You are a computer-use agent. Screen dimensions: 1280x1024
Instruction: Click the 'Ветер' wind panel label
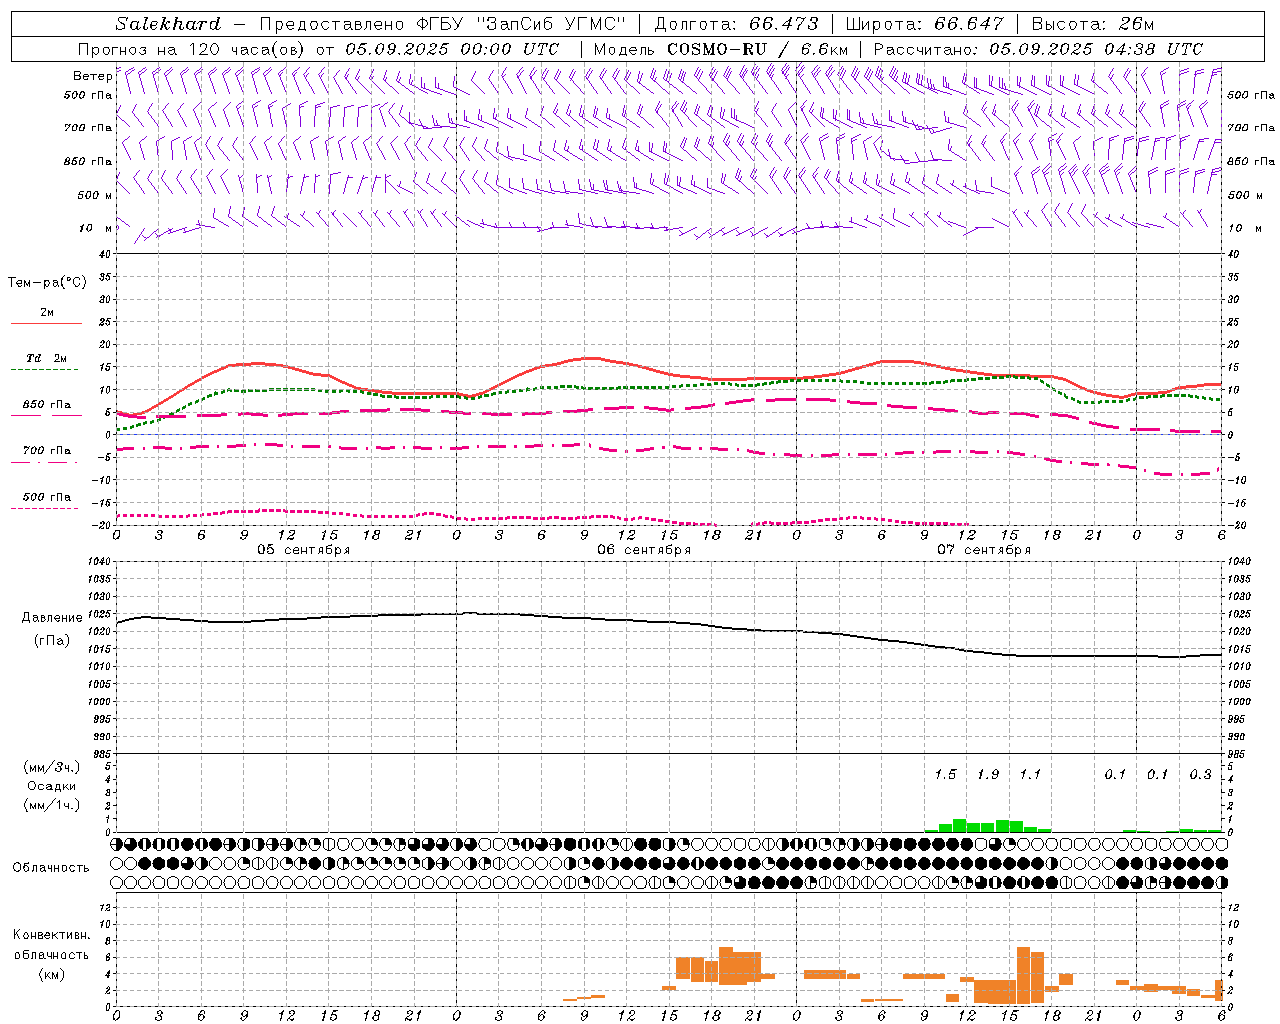coord(93,76)
